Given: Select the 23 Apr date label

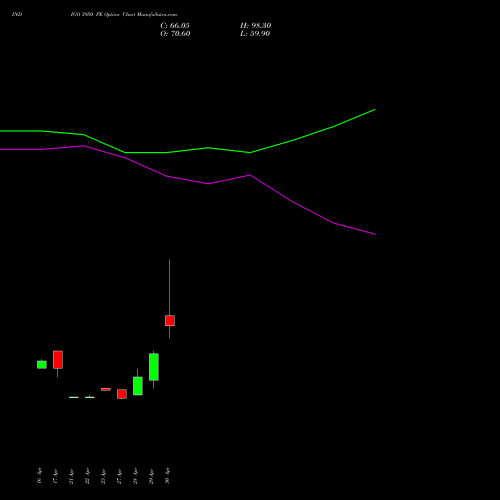Looking at the screenshot, I should pyautogui.click(x=104, y=476).
